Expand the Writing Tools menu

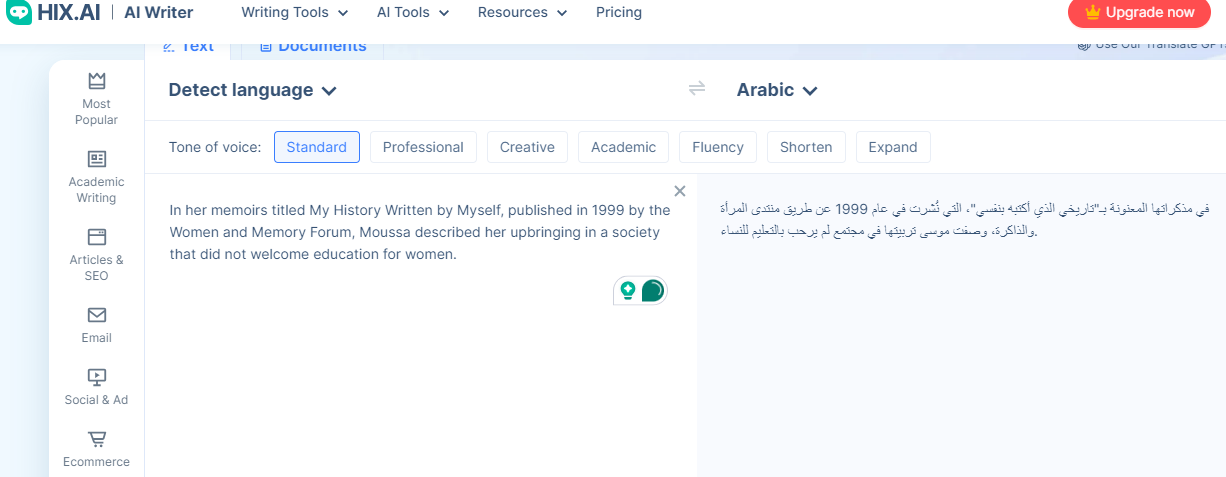pyautogui.click(x=295, y=13)
